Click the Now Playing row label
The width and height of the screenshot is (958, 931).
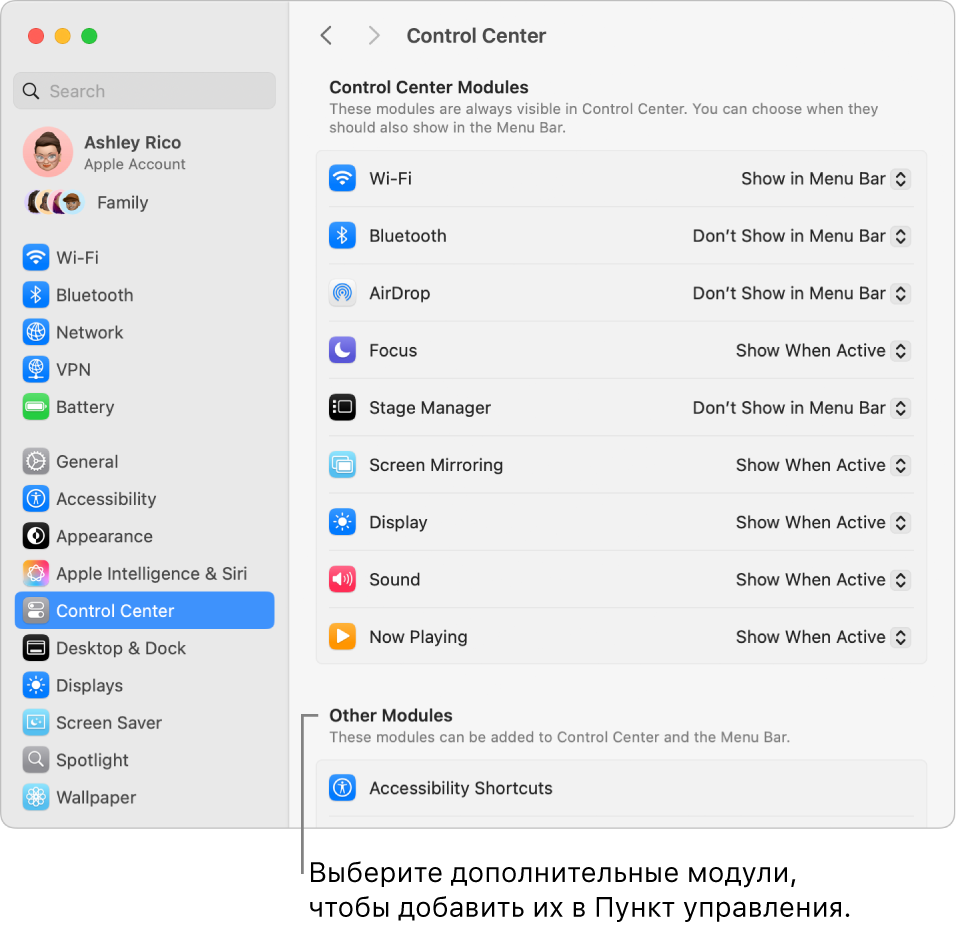418,637
